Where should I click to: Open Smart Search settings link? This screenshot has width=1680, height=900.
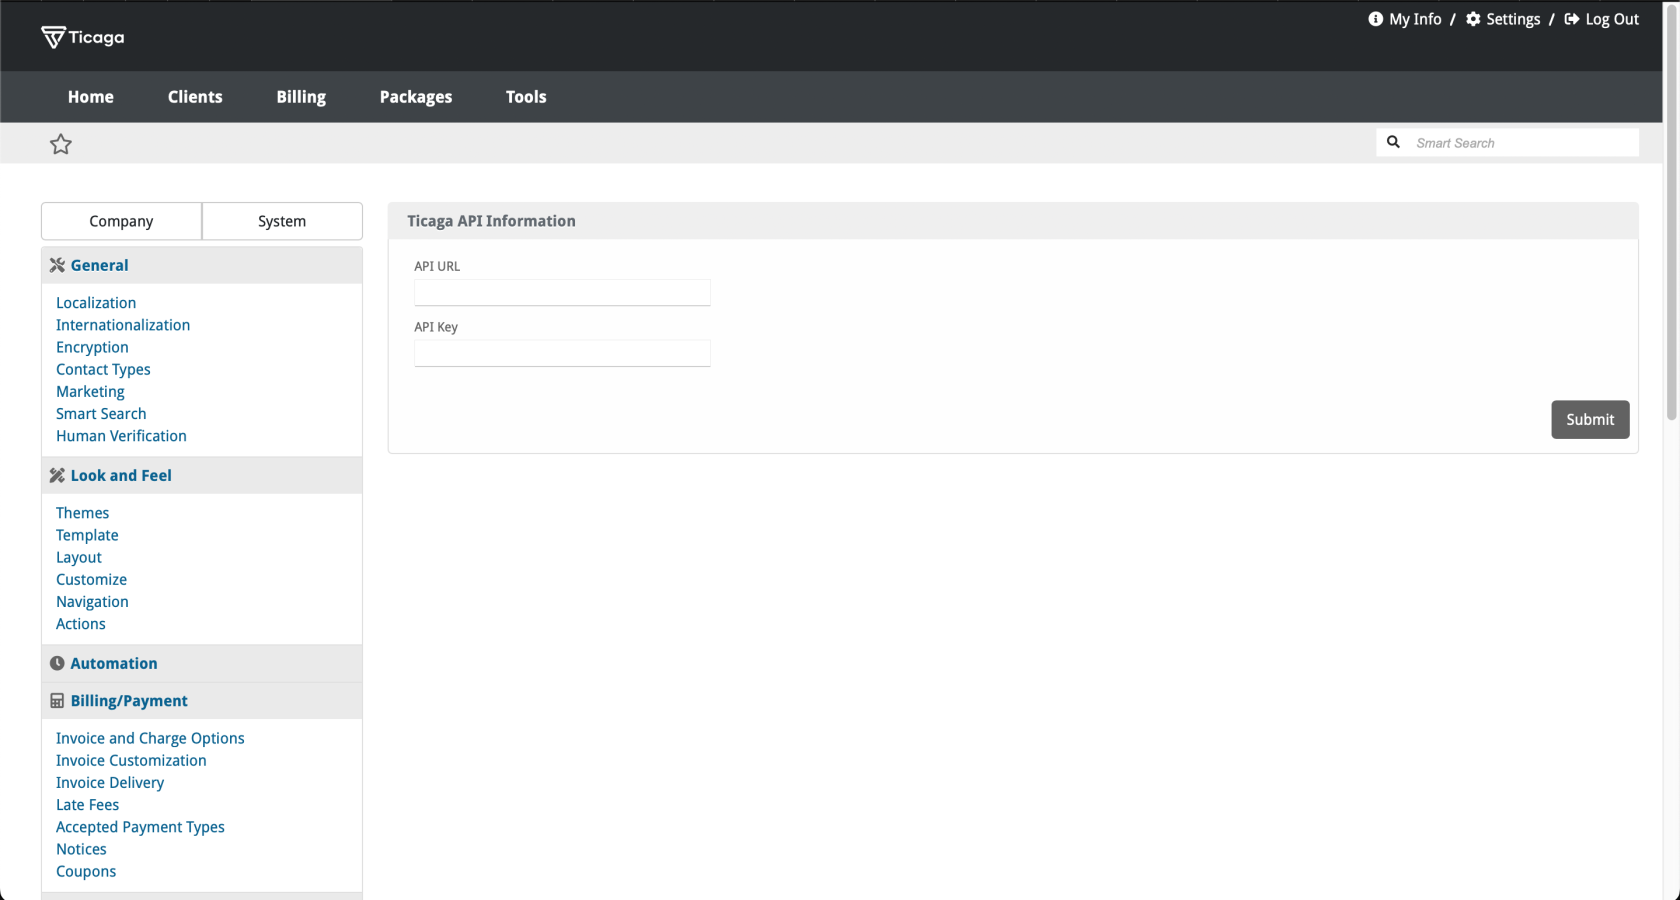(101, 414)
